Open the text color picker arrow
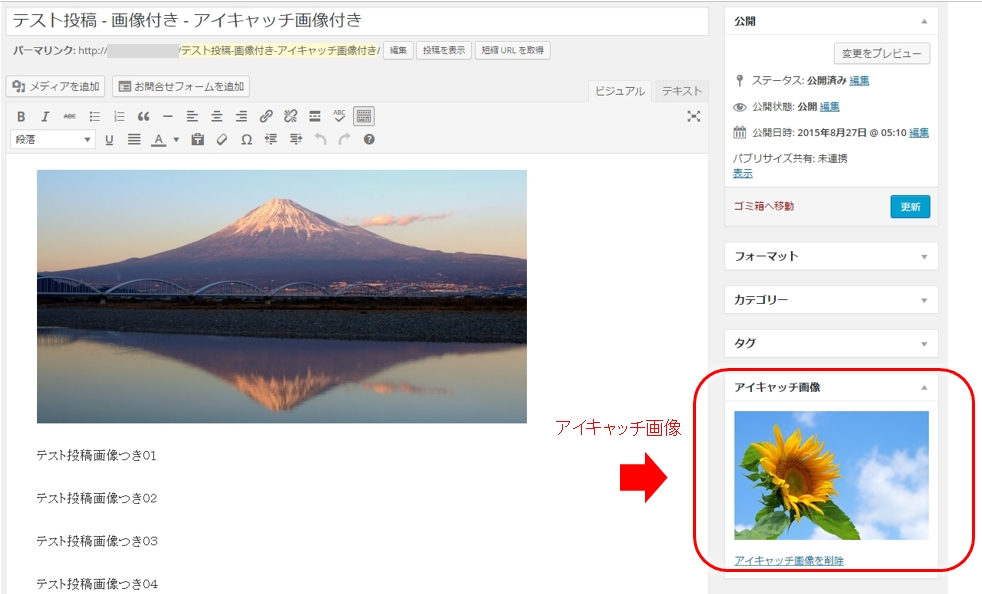Image resolution: width=982 pixels, height=594 pixels. (176, 140)
